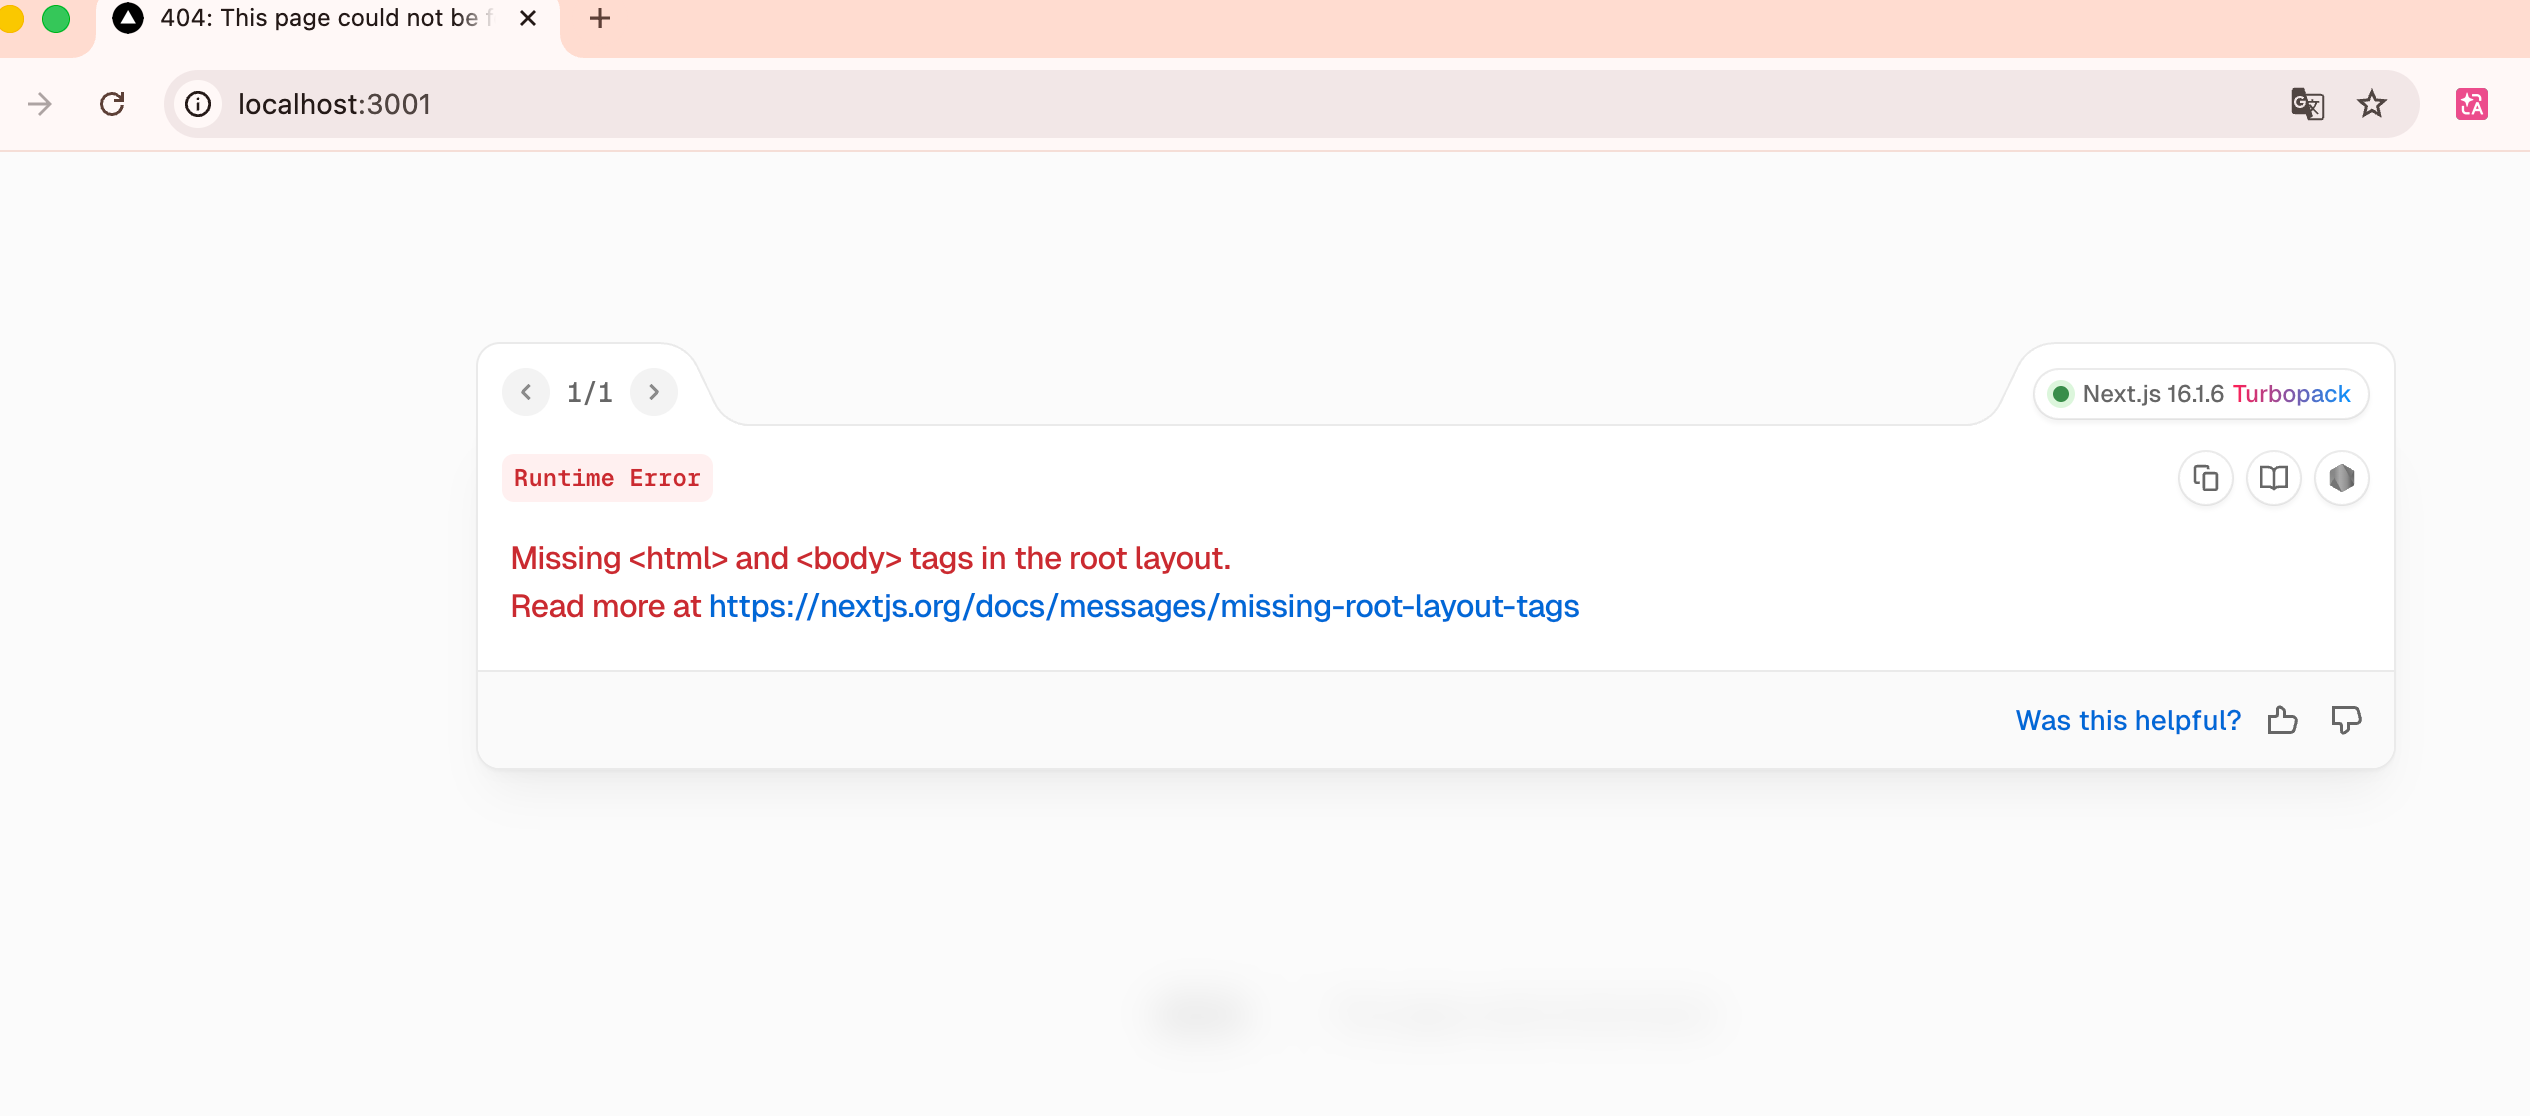Reload the localhost page
This screenshot has width=2530, height=1116.
pos(112,104)
